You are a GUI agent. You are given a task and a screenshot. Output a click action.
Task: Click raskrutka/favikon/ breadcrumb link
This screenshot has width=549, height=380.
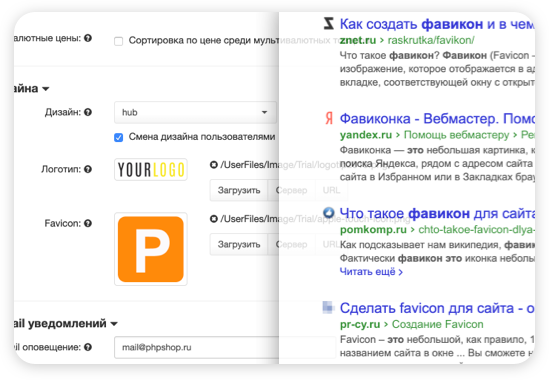431,40
